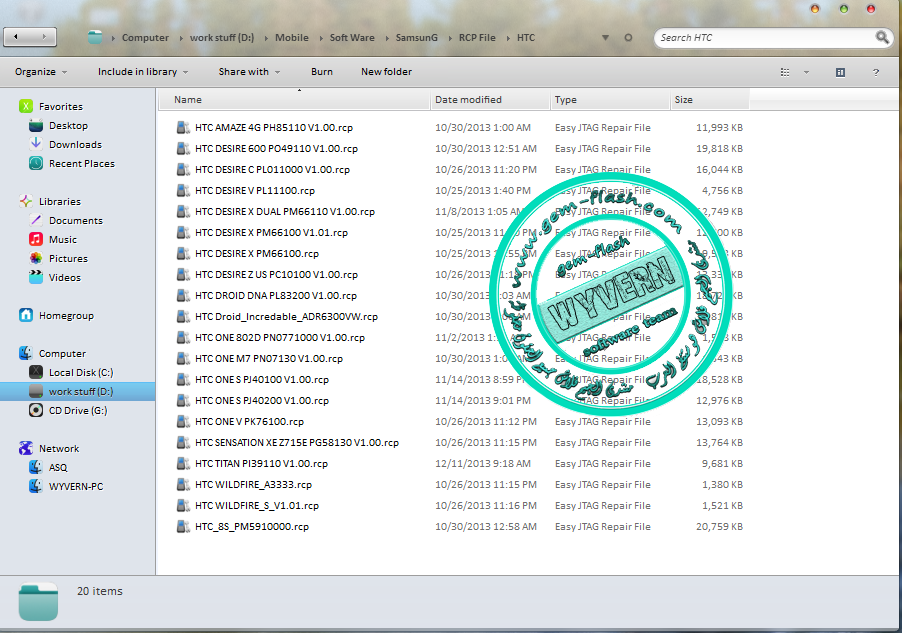The width and height of the screenshot is (902, 633).
Task: Go to Computer breadcrumb
Action: [x=146, y=37]
